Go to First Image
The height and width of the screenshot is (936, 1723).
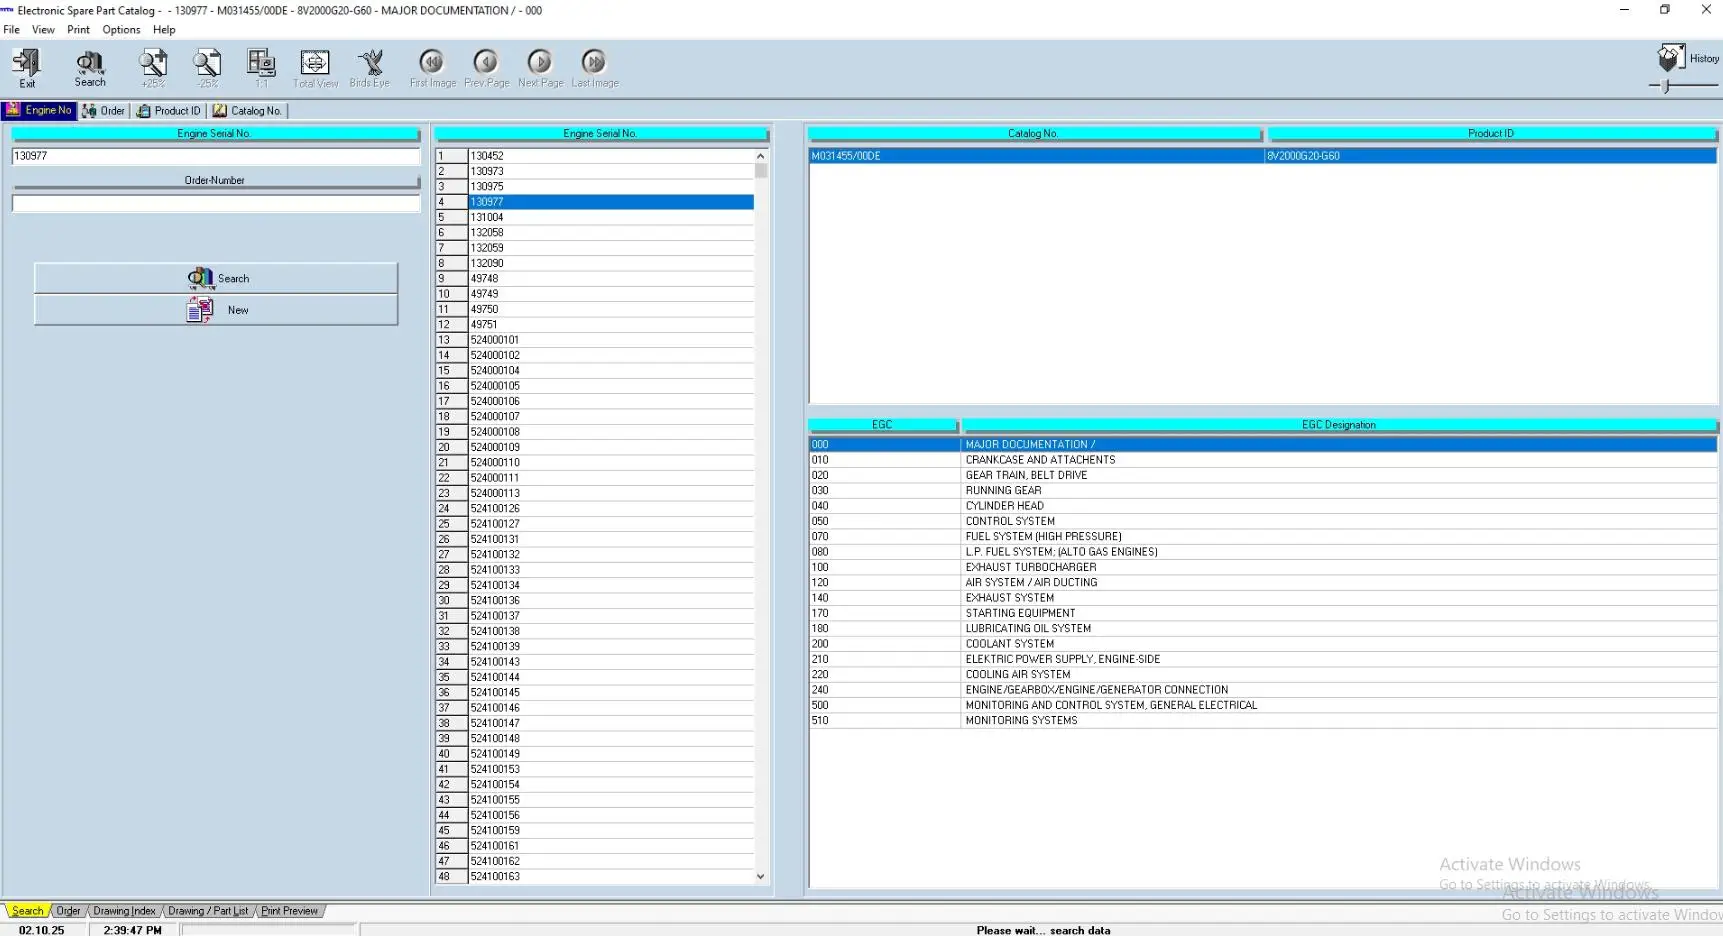(432, 66)
